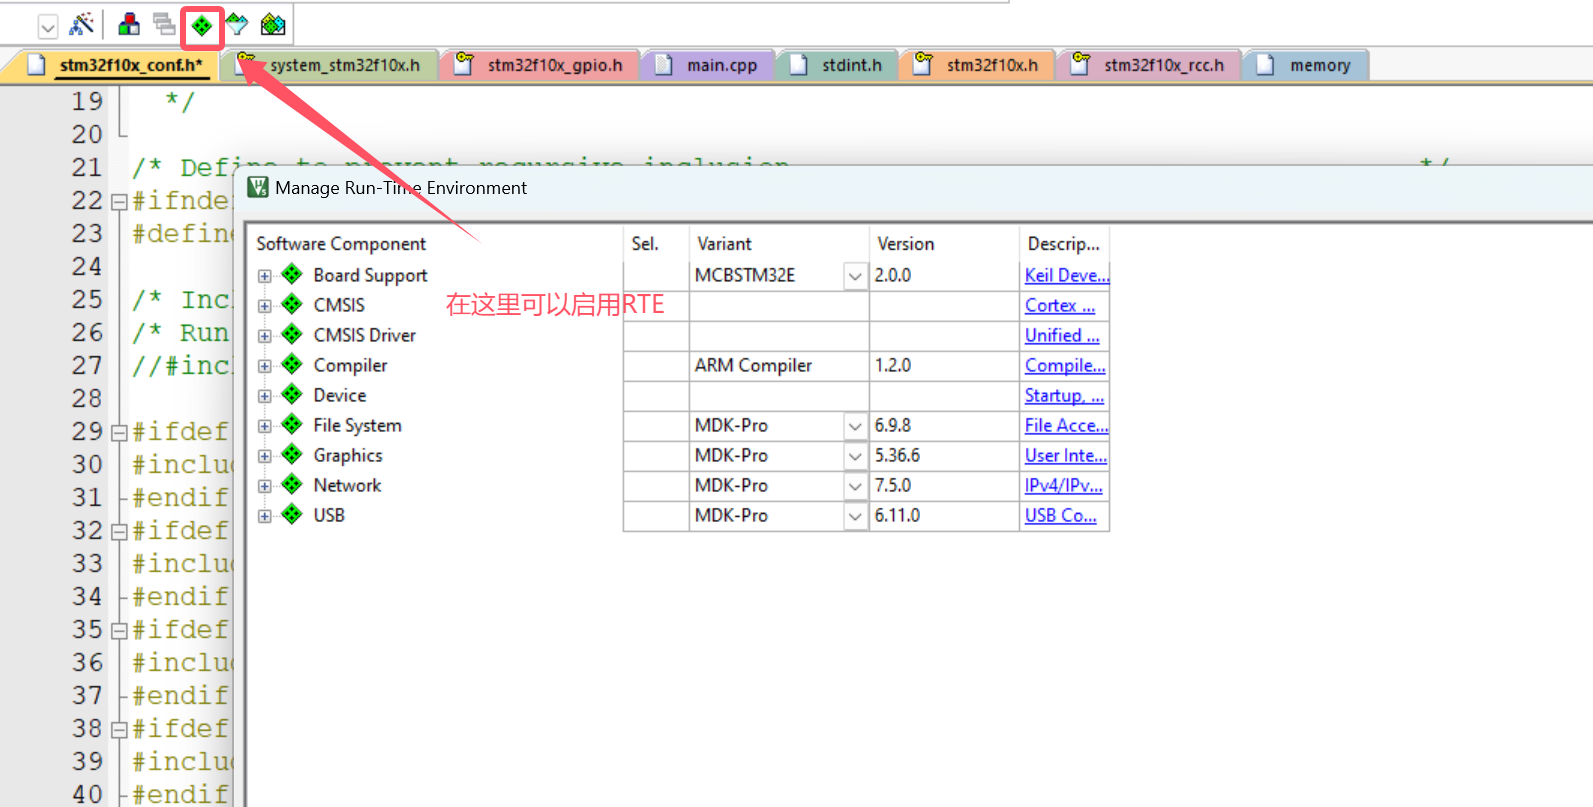Screen dimensions: 1593x807
Task: Open Manage Run-Time Environment green diamond icon
Action: (202, 25)
